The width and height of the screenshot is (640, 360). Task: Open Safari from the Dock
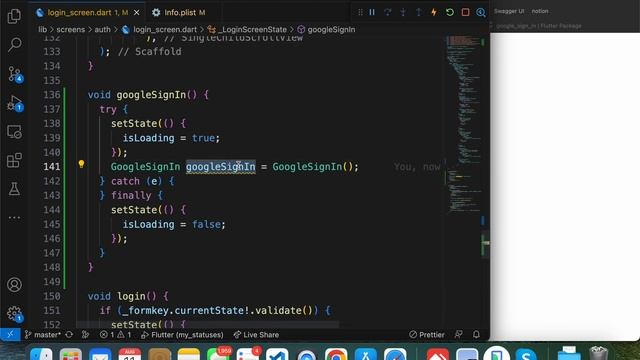coord(395,355)
